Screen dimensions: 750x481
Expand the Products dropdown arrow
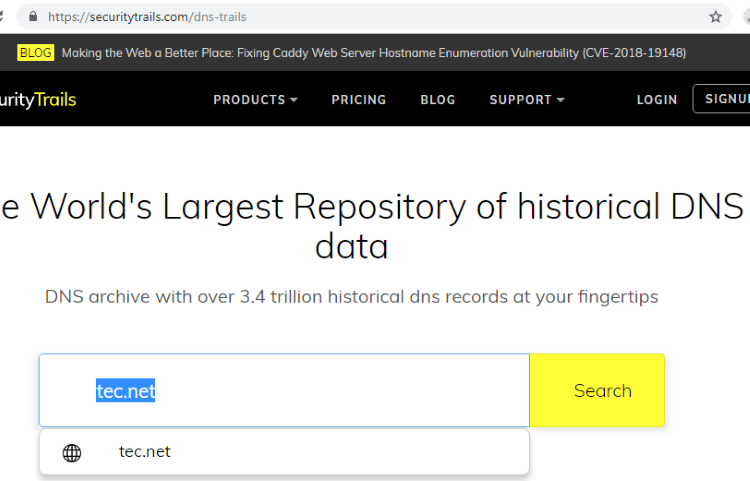point(294,99)
